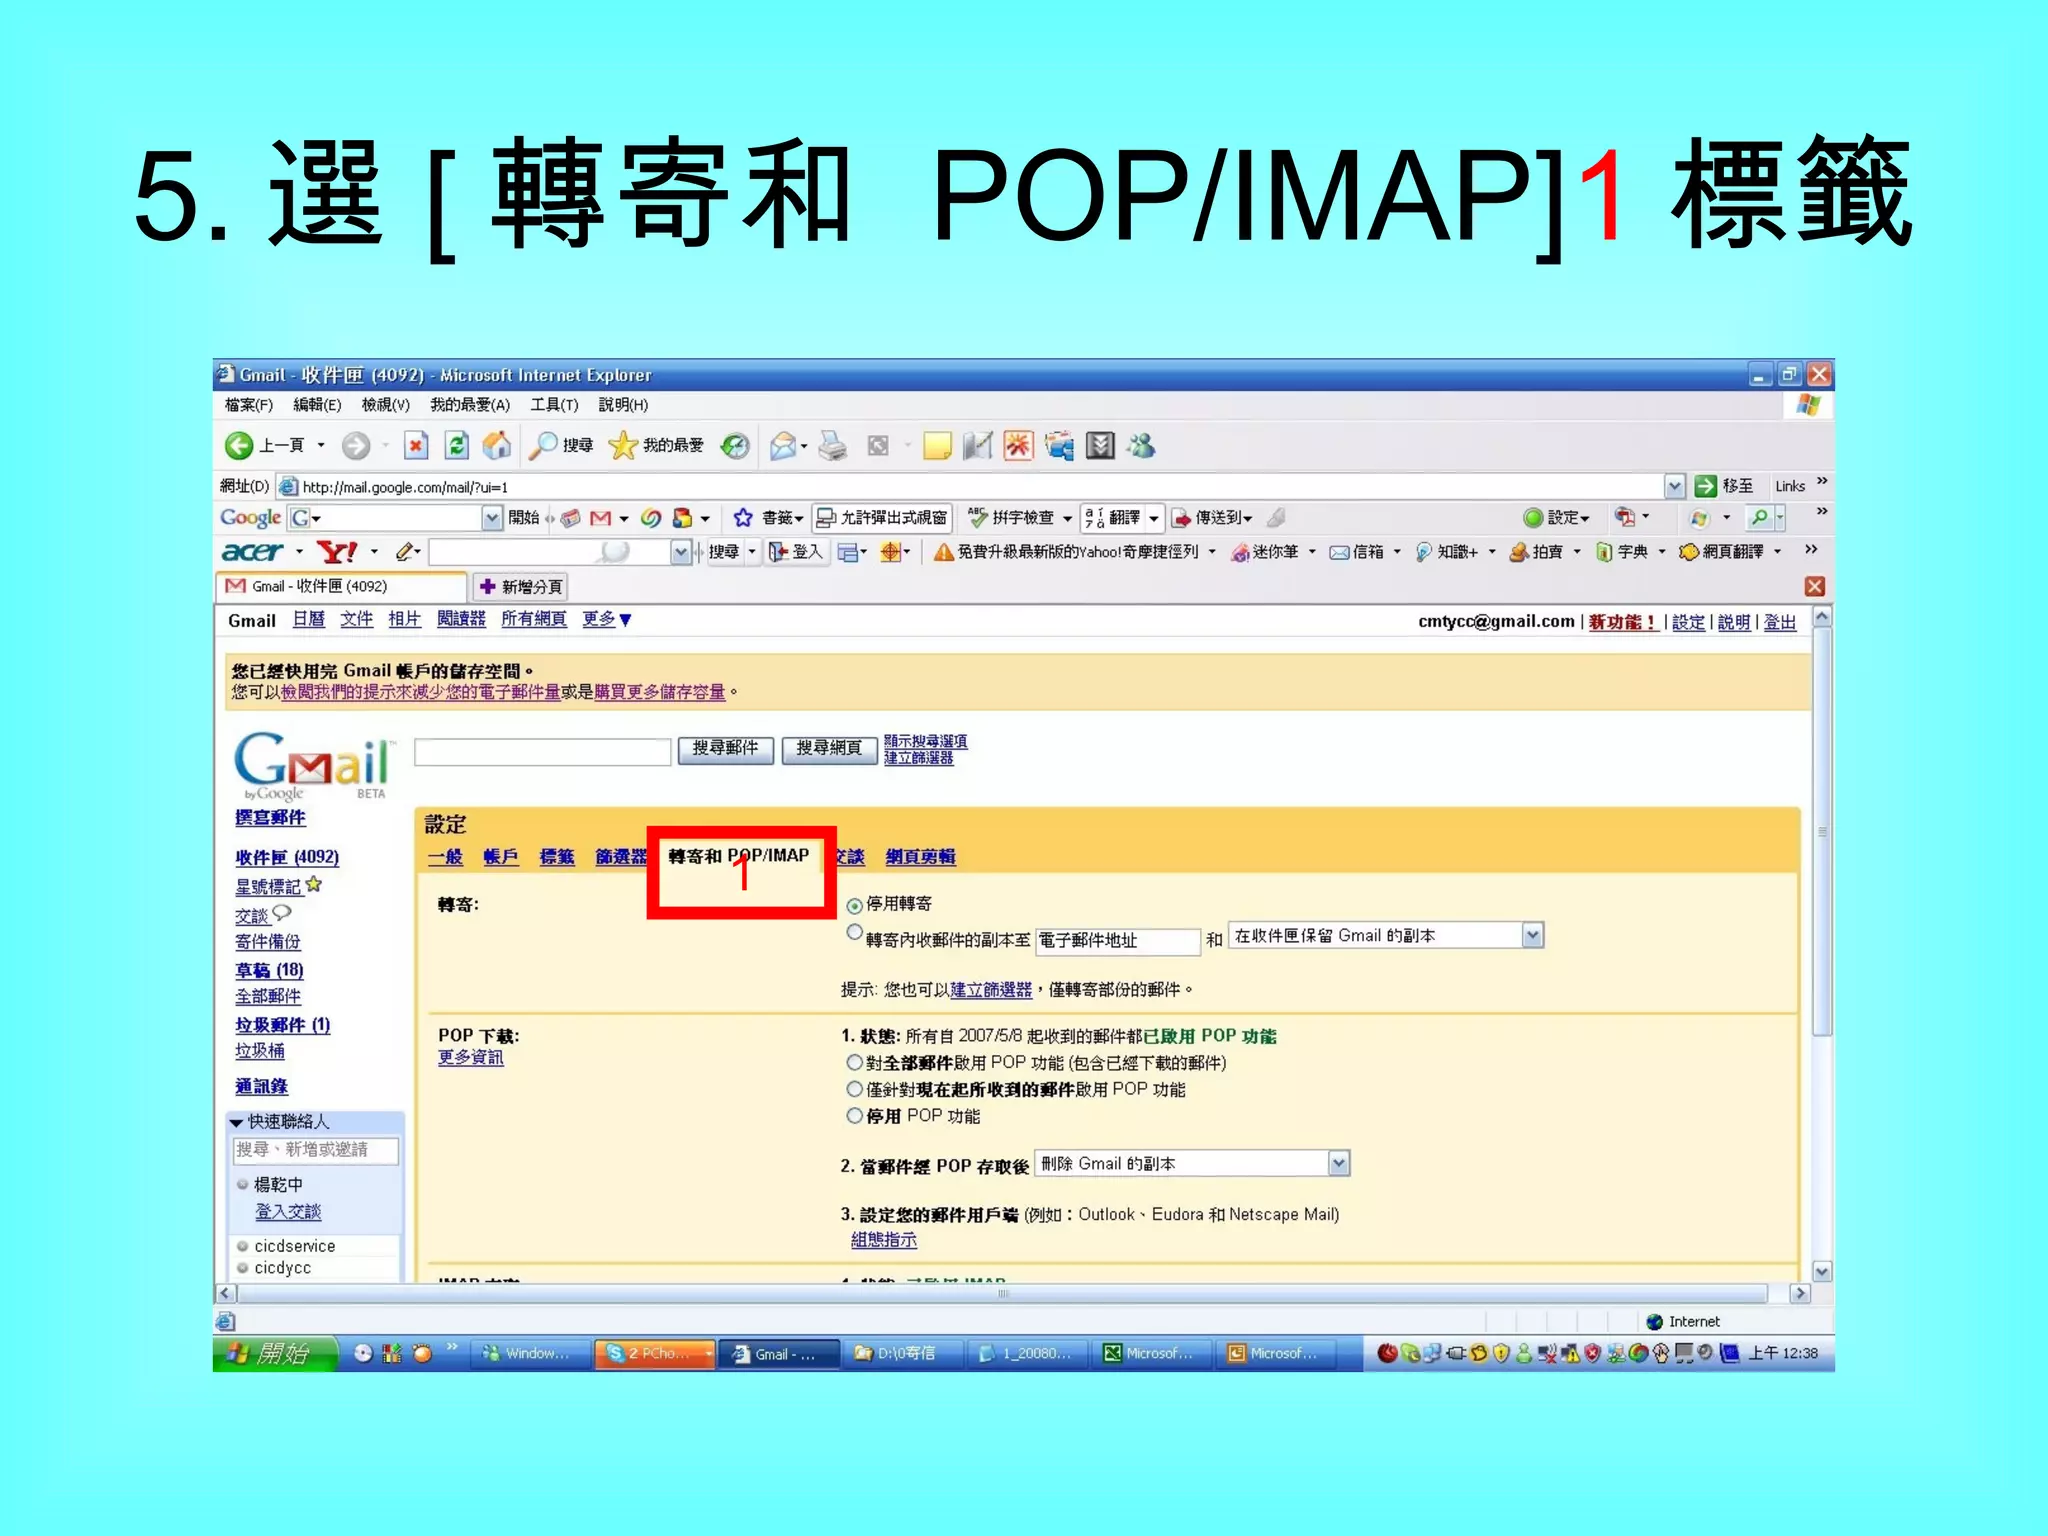This screenshot has width=2048, height=1536.
Task: Click the Gmail M icon in Google toolbar
Action: (600, 517)
